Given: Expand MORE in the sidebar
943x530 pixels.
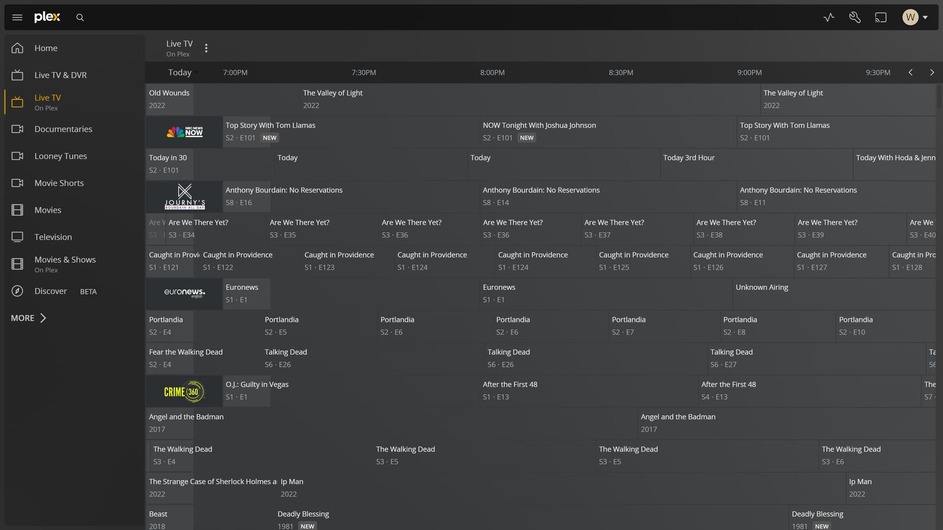Looking at the screenshot, I should 28,318.
